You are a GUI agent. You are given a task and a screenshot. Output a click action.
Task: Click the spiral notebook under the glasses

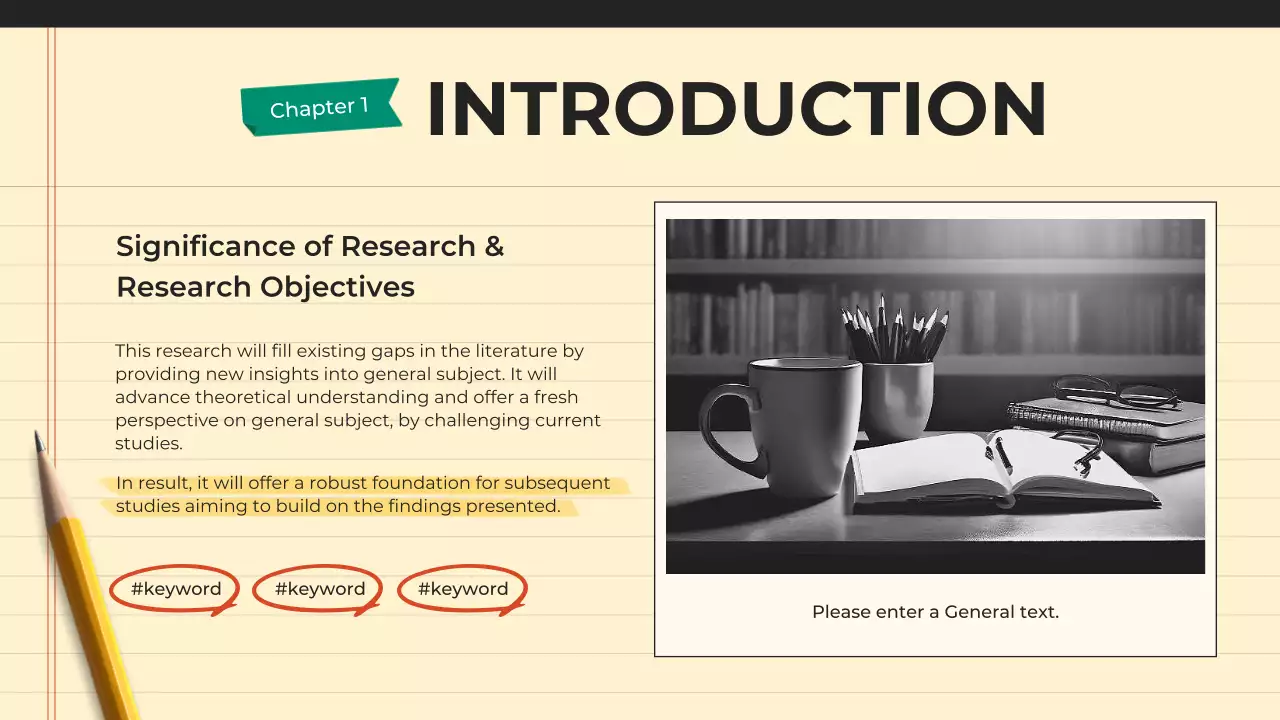coord(1110,418)
